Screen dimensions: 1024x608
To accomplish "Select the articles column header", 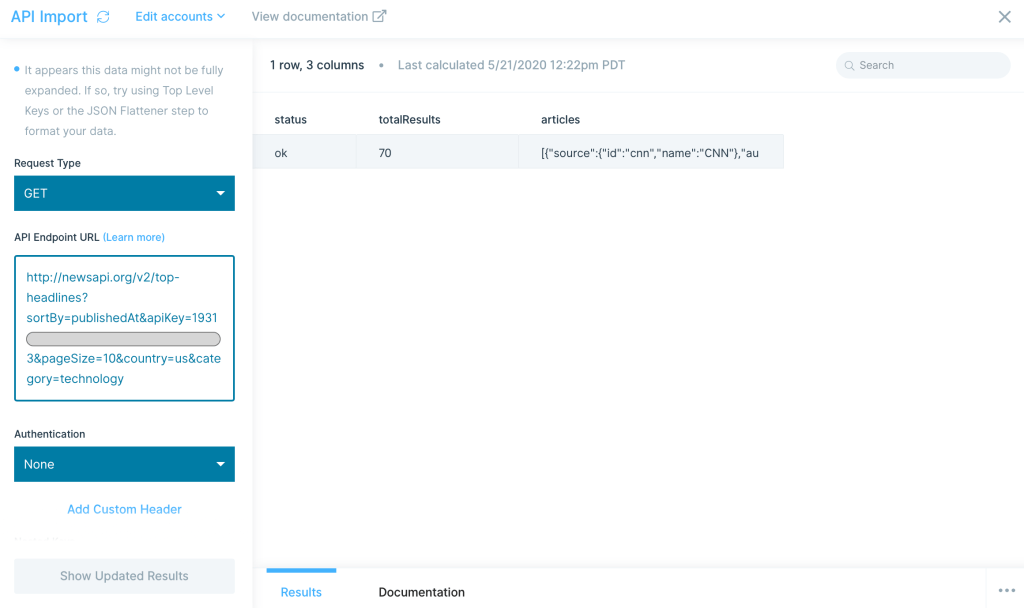I will tap(560, 119).
